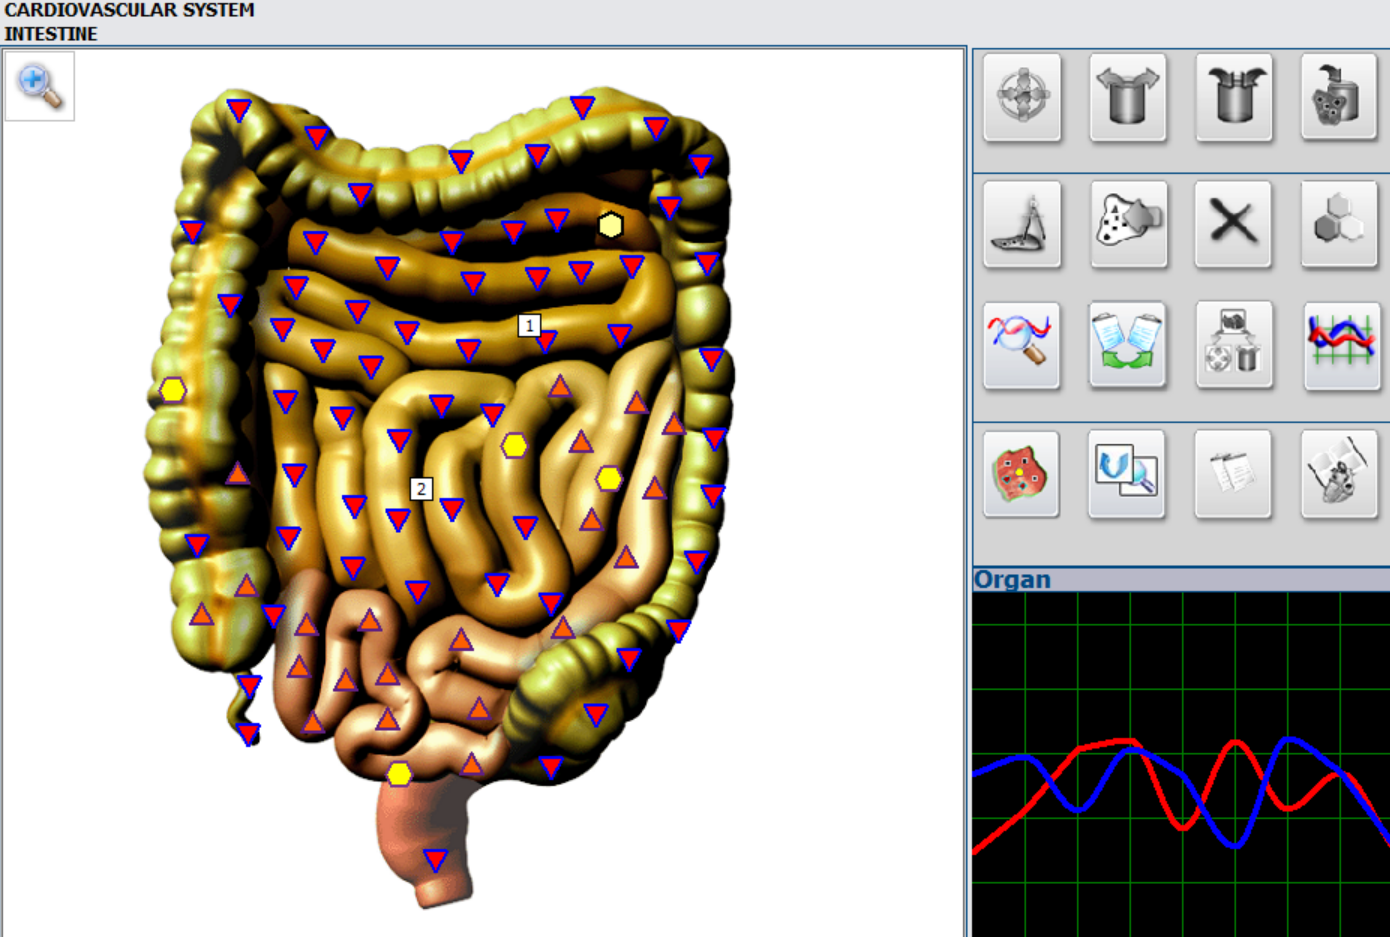Click the four-arrow crosshair target icon
The height and width of the screenshot is (937, 1390).
tap(1022, 97)
